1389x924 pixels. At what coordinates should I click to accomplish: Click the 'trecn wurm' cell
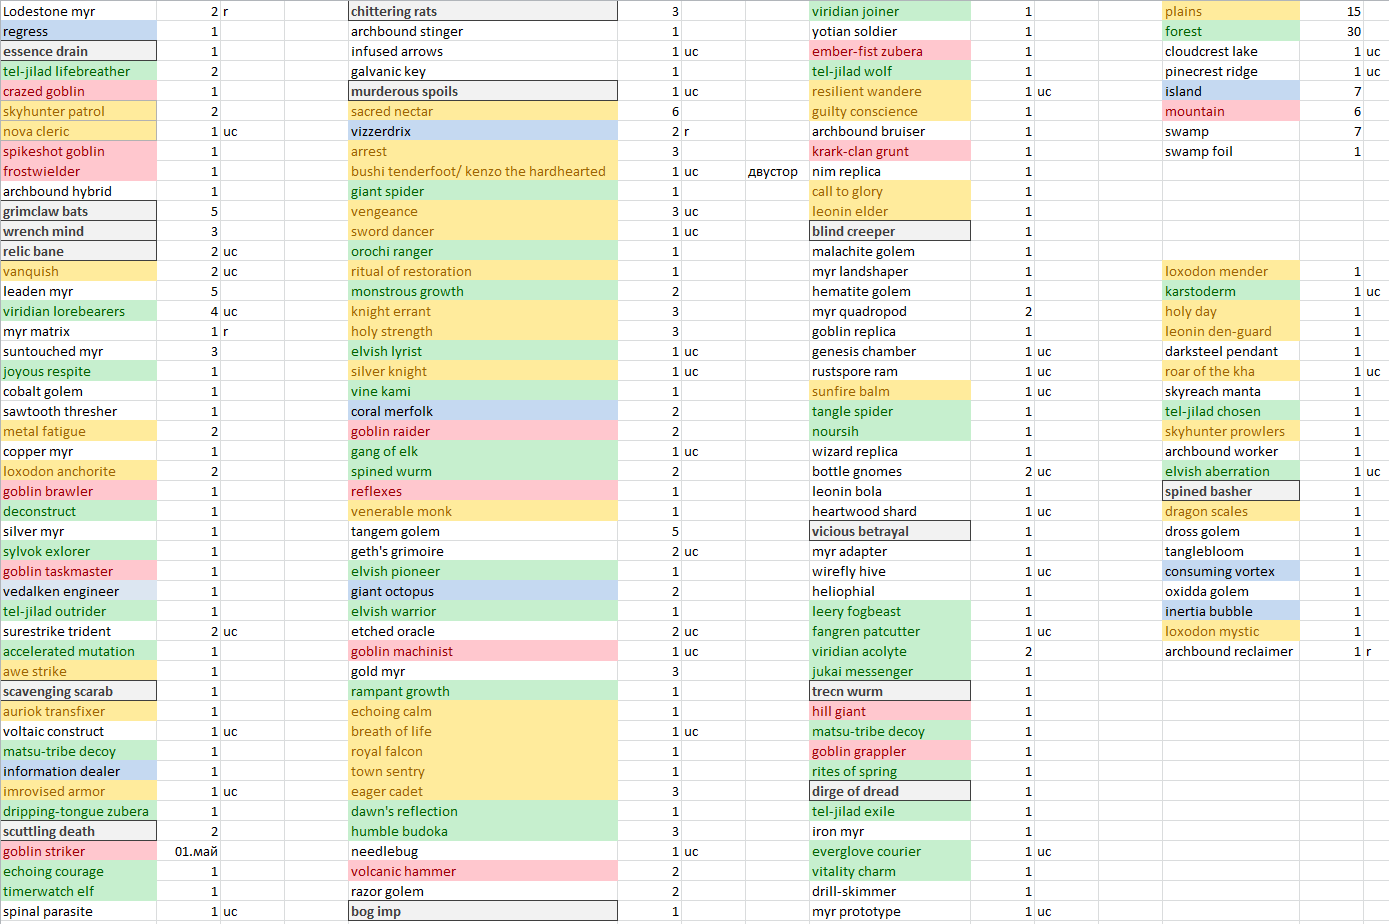(890, 691)
